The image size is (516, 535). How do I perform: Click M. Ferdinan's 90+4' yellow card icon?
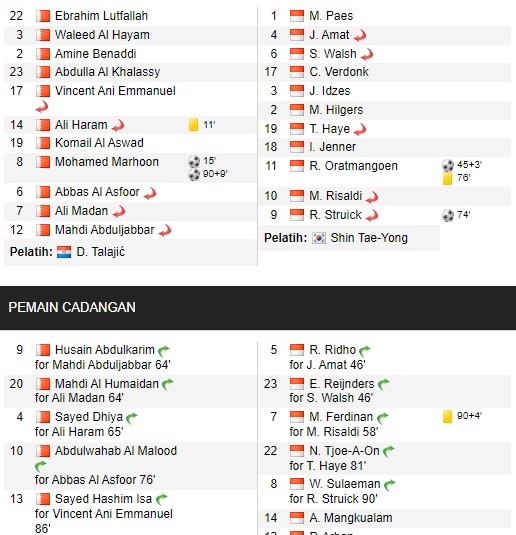pos(447,417)
